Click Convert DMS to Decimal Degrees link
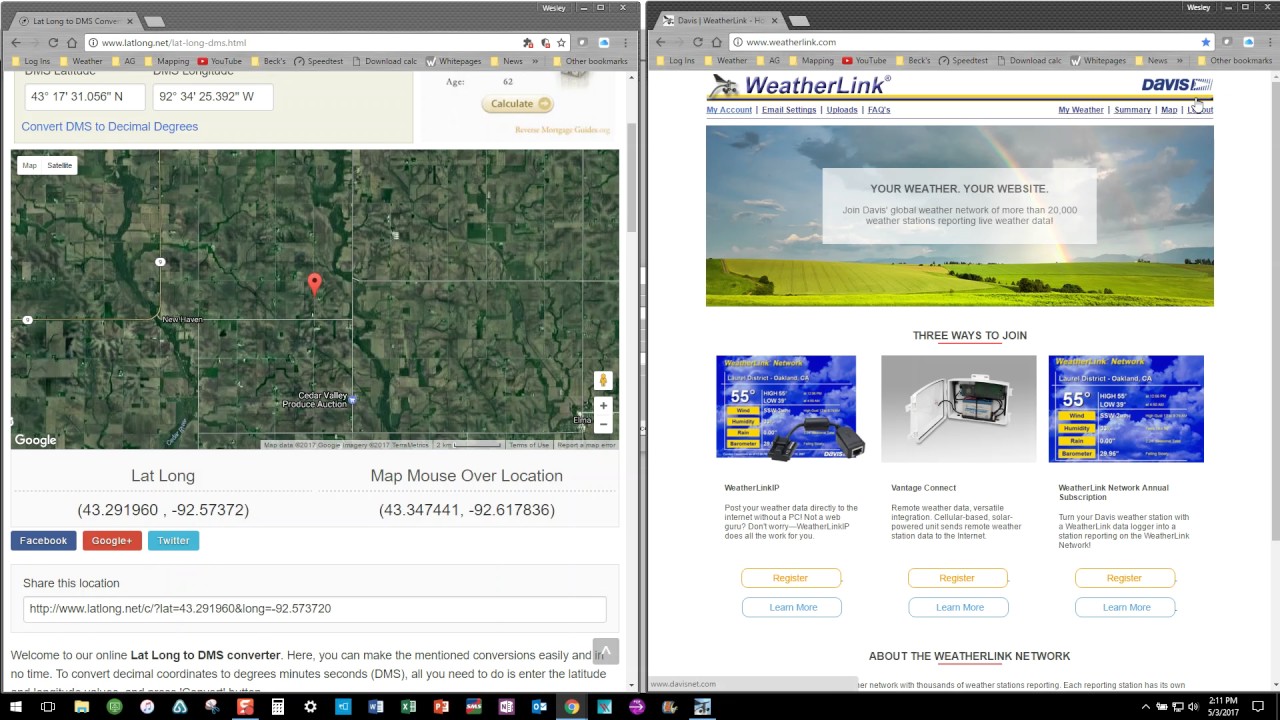1280x720 pixels. click(x=110, y=127)
